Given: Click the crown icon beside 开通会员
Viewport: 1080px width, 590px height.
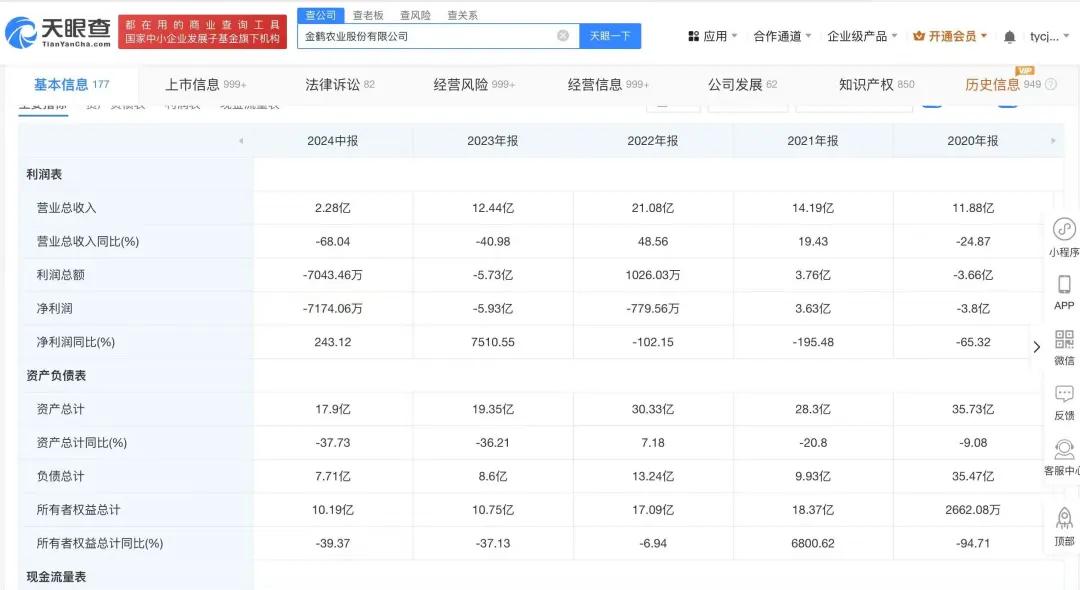Looking at the screenshot, I should 918,36.
